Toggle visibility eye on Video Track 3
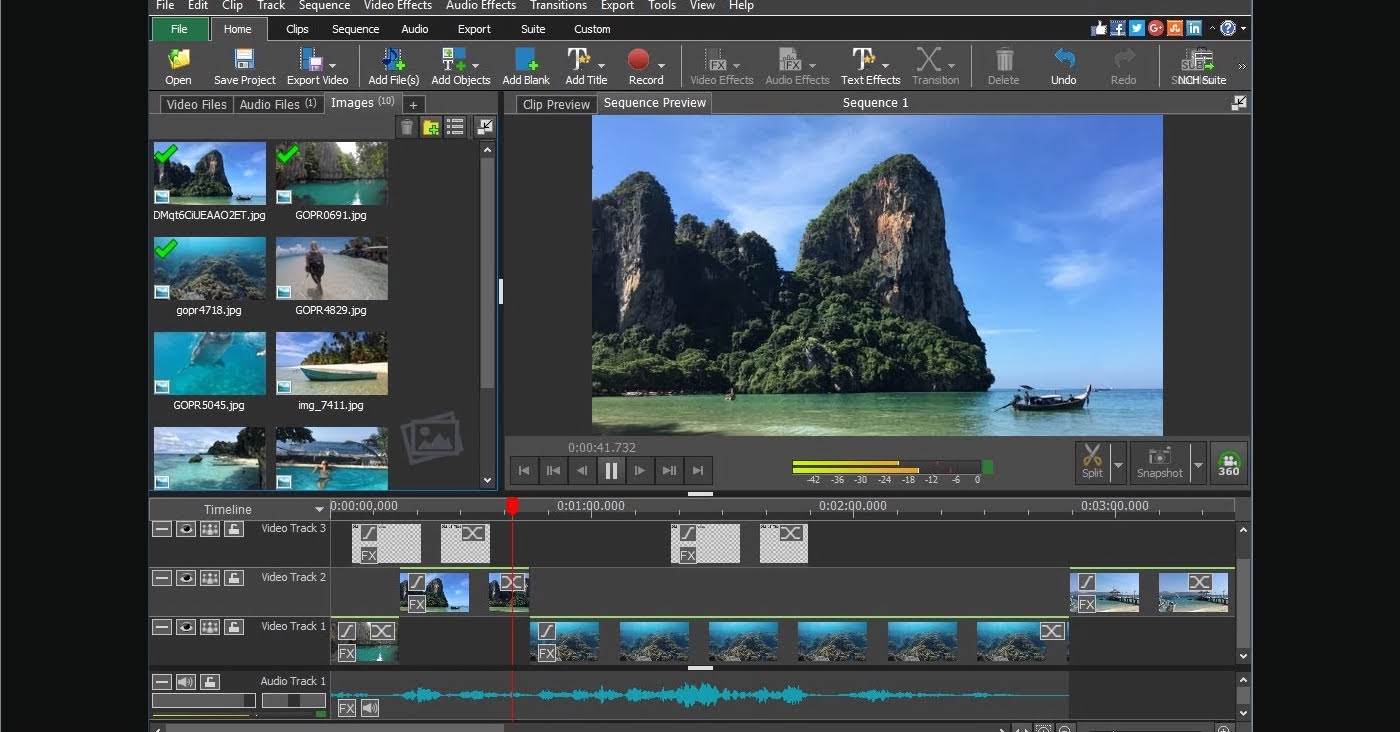Image resolution: width=1400 pixels, height=732 pixels. (x=186, y=529)
